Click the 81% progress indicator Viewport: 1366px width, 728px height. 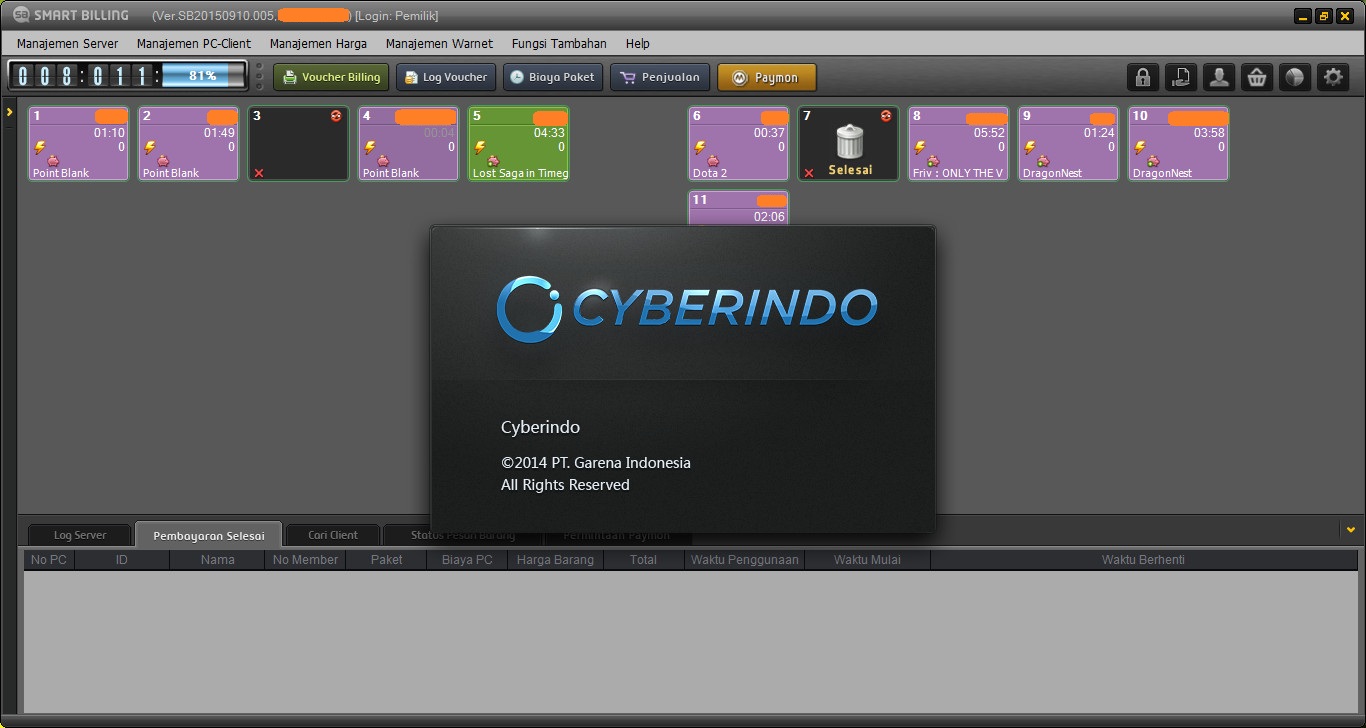[x=200, y=74]
